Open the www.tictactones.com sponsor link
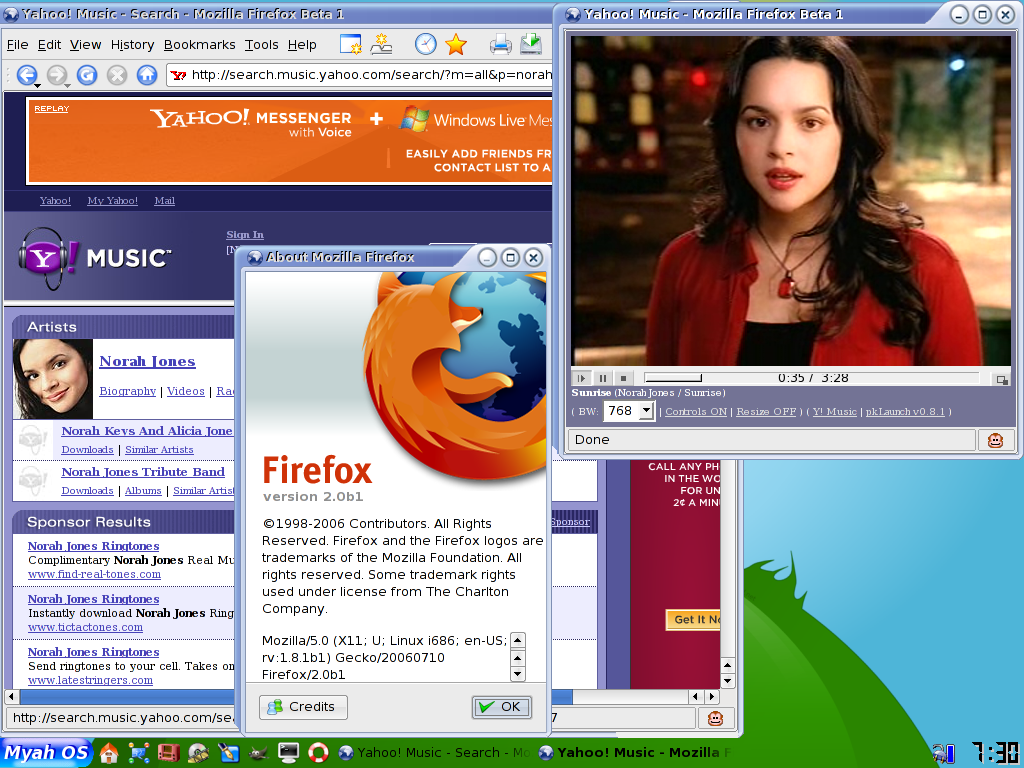Image resolution: width=1024 pixels, height=768 pixels. tap(86, 628)
